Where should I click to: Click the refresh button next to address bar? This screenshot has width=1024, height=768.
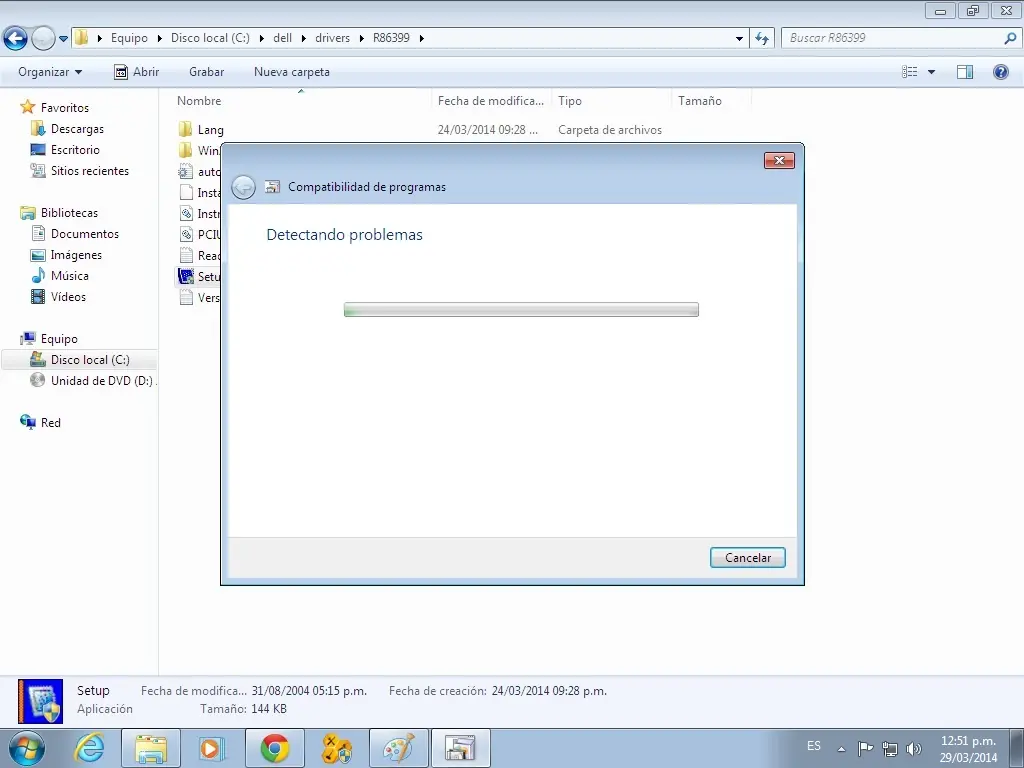tap(762, 39)
